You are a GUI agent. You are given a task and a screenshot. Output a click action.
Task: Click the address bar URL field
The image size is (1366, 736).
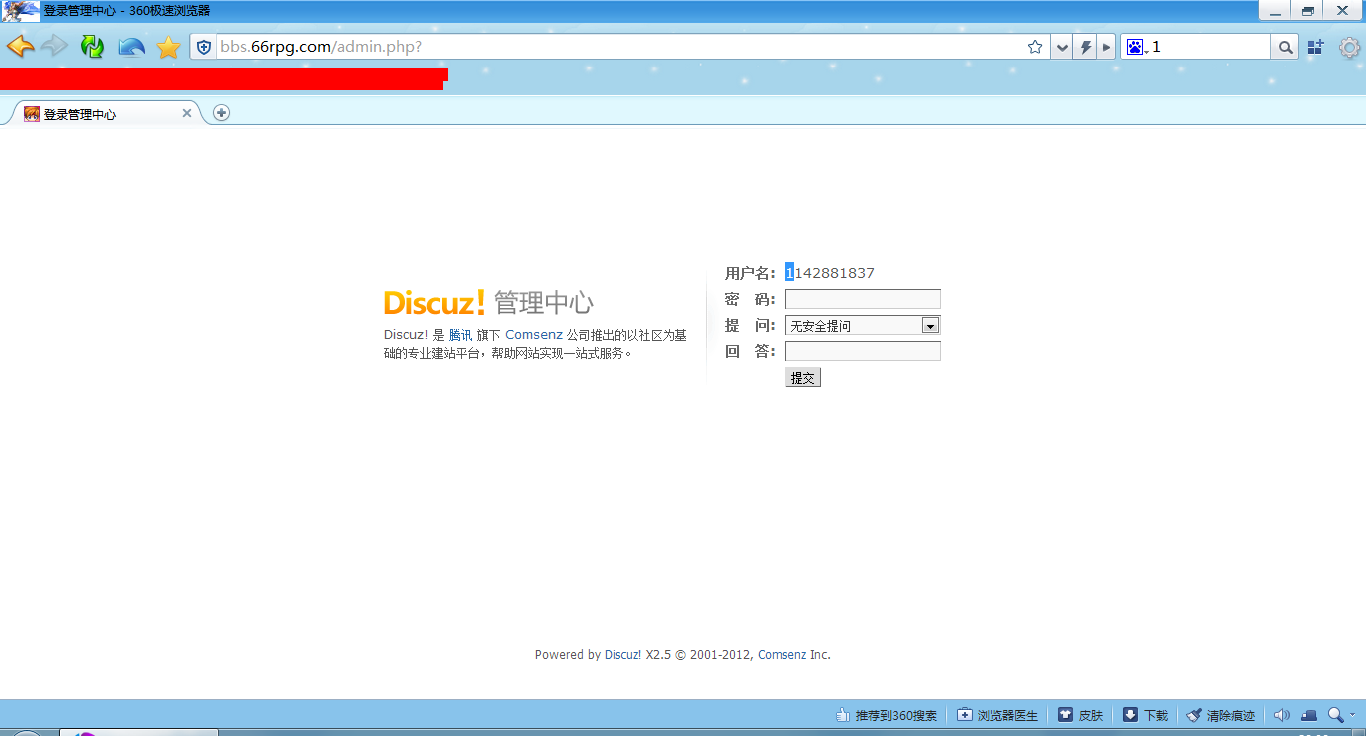620,47
